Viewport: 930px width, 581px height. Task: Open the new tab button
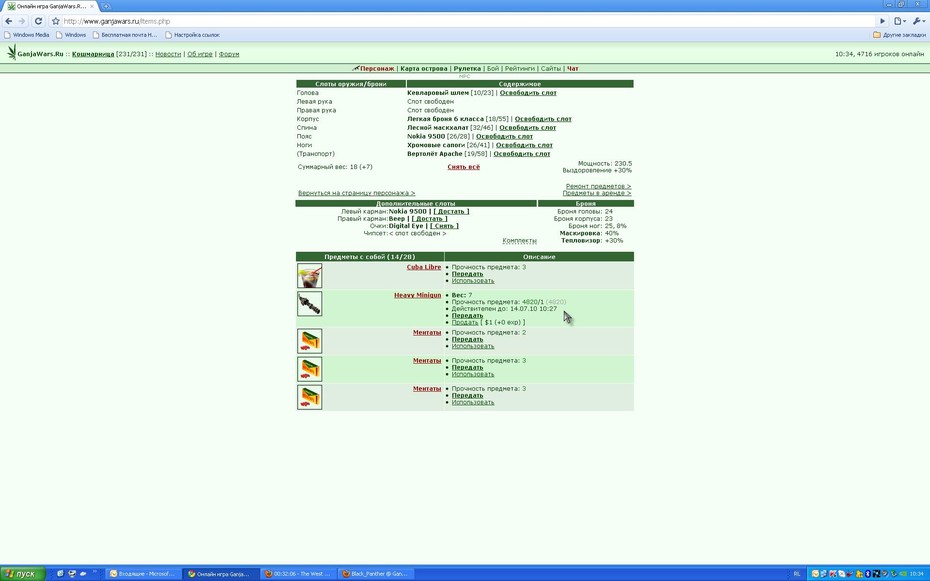(x=106, y=6)
